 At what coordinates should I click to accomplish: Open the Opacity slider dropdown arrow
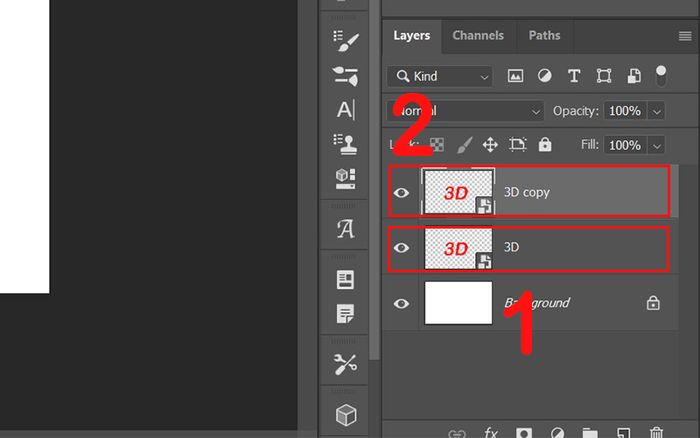tap(656, 111)
